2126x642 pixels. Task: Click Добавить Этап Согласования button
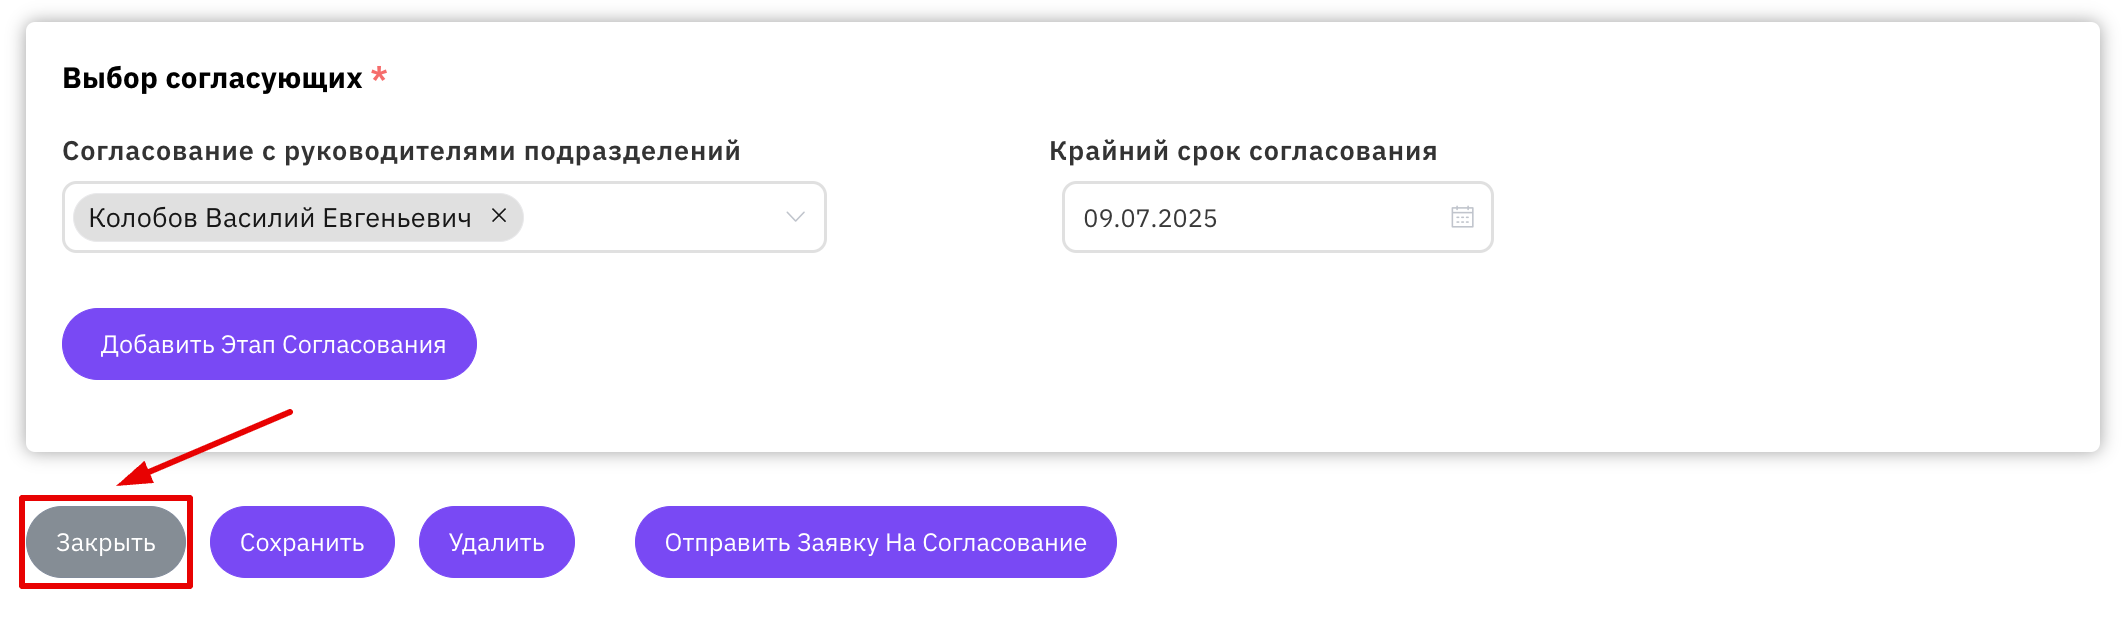point(269,344)
